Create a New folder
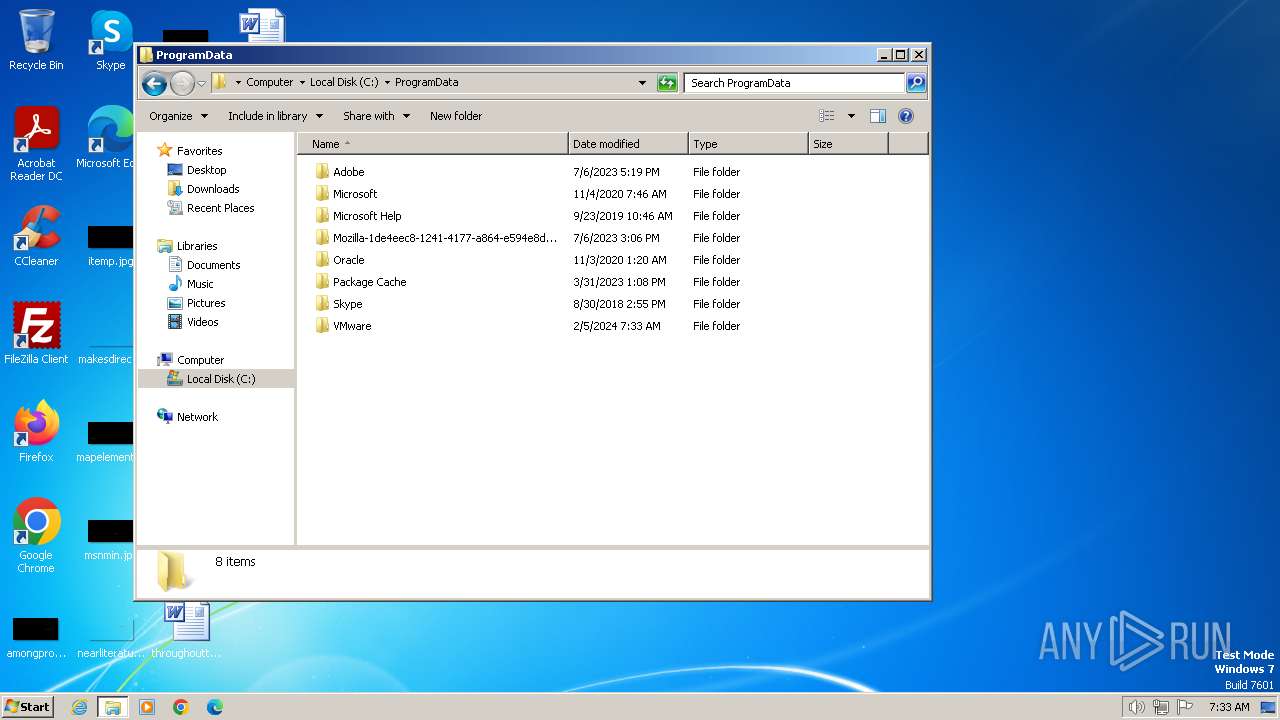Image resolution: width=1280 pixels, height=720 pixels. tap(456, 116)
